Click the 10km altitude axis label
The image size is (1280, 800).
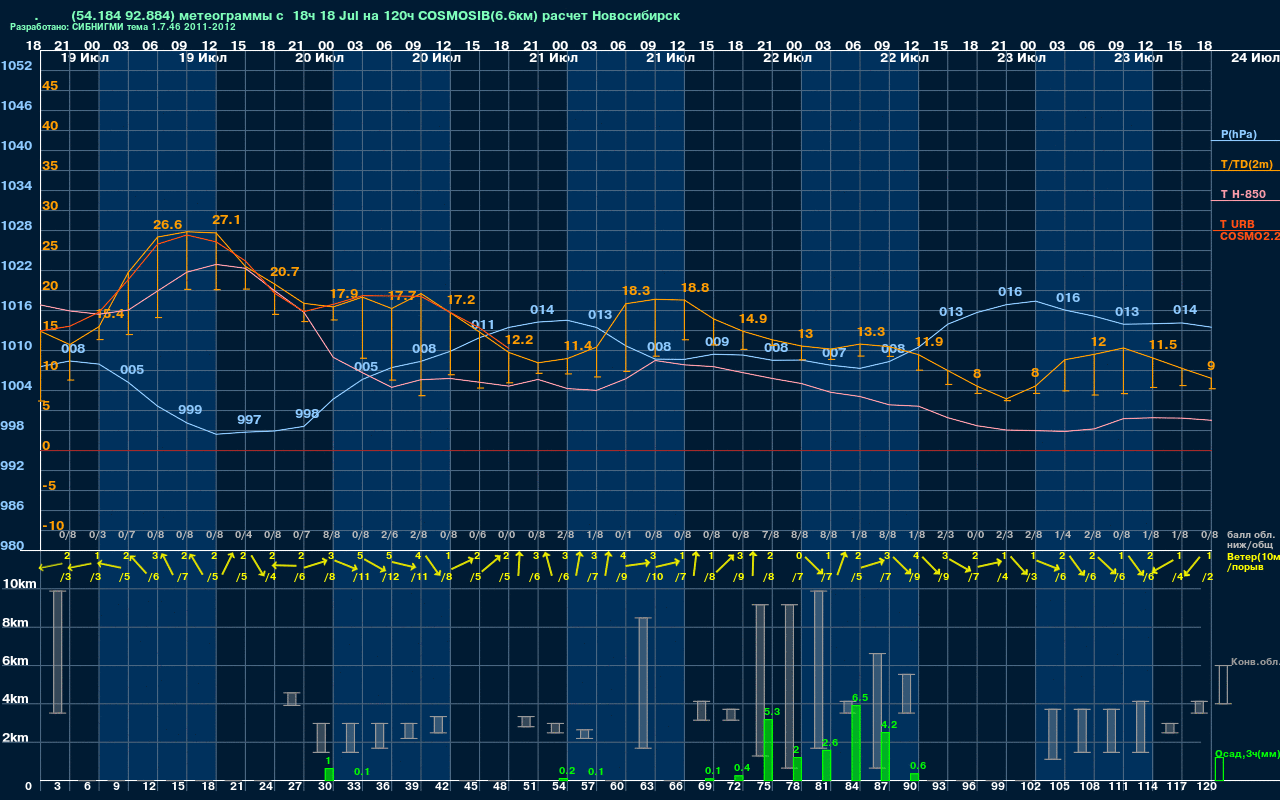click(17, 584)
